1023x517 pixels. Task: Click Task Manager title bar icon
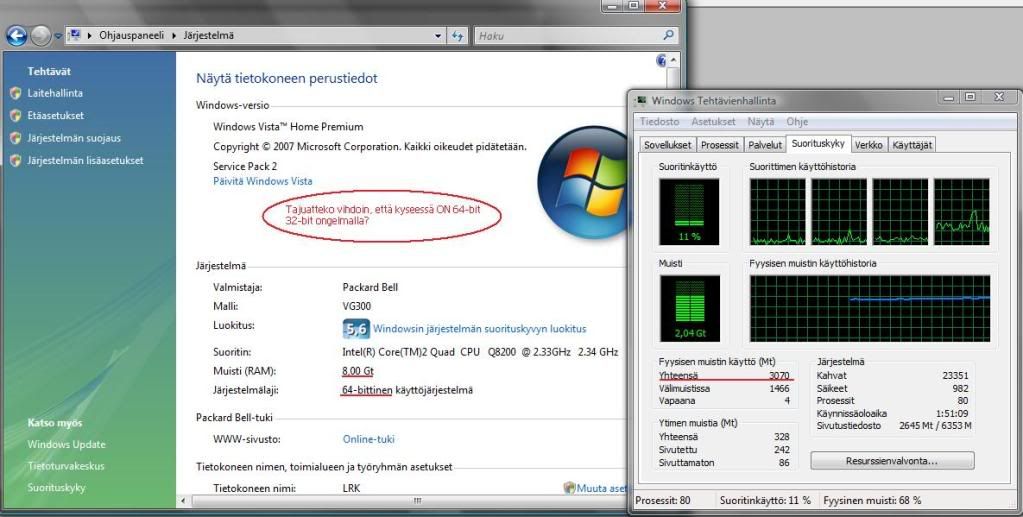coord(641,101)
